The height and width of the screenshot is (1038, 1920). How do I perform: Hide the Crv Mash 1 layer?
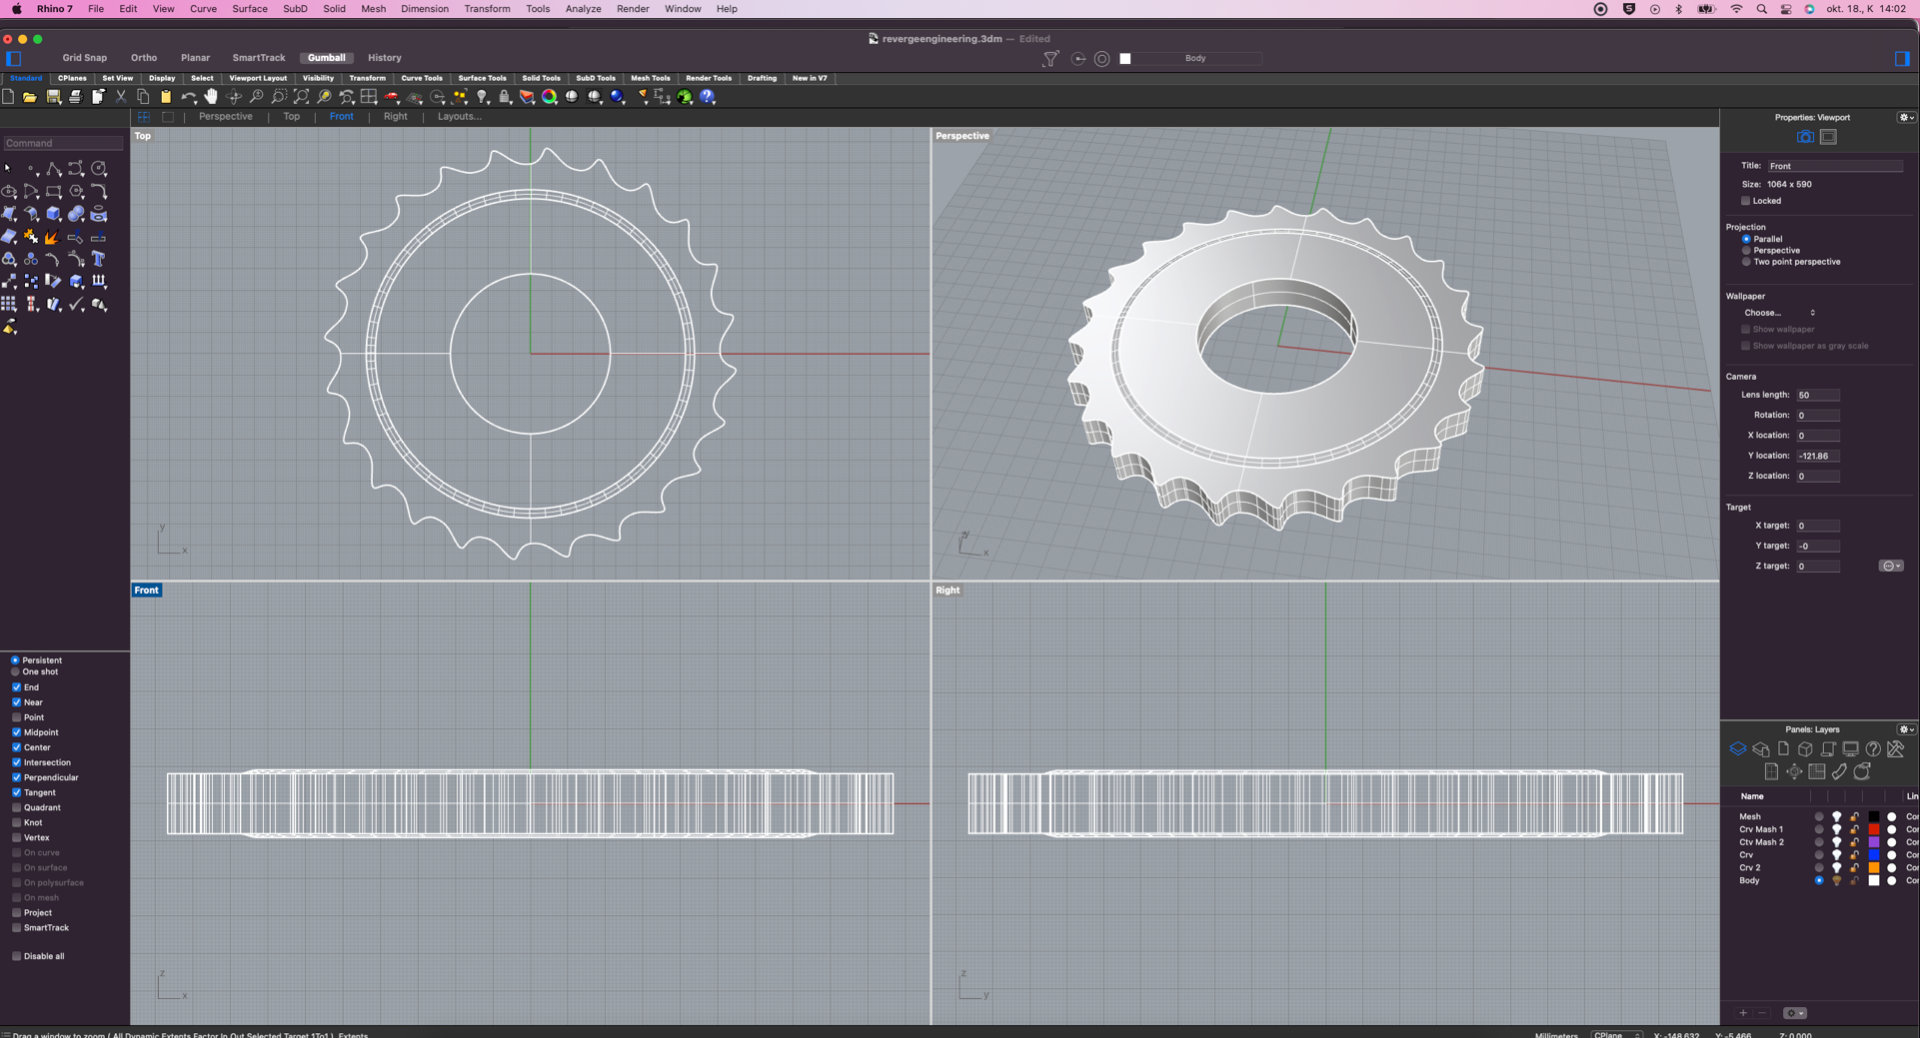[x=1836, y=829]
